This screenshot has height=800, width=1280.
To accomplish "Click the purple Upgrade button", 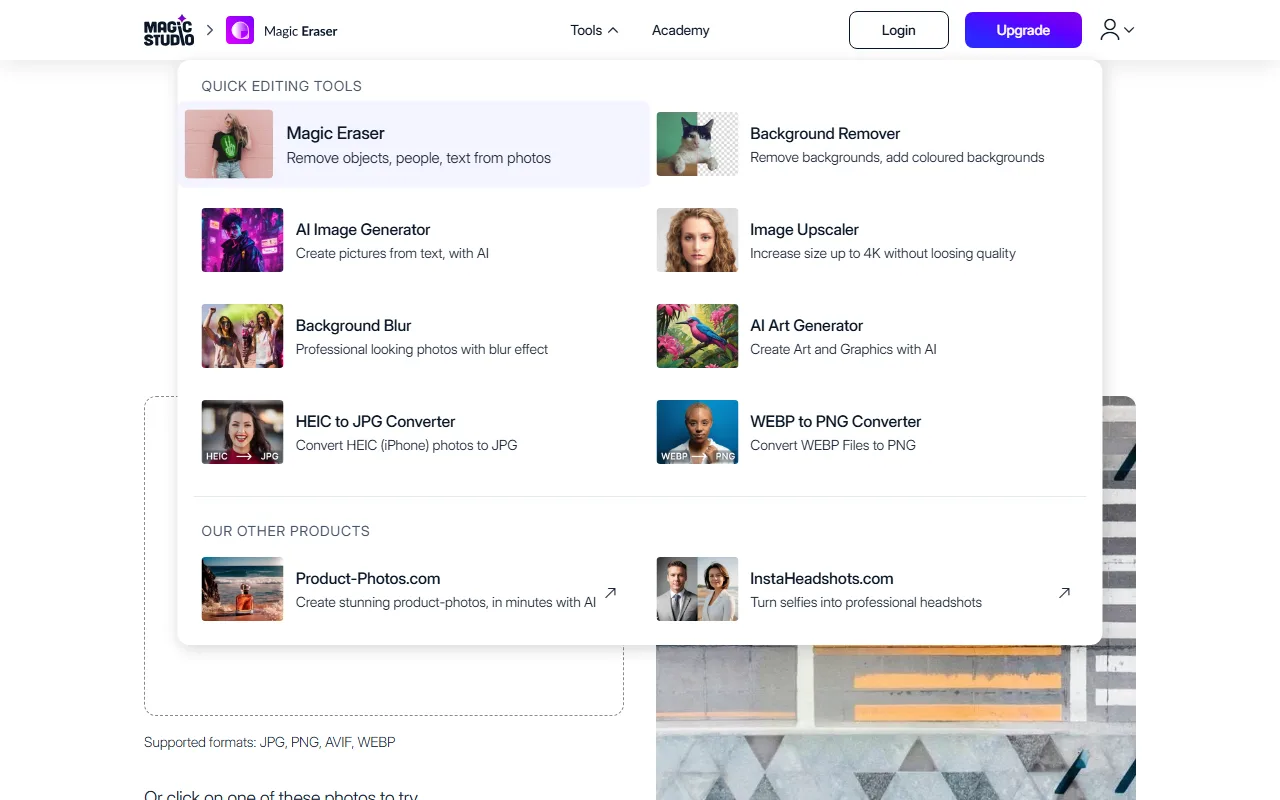I will (x=1023, y=30).
